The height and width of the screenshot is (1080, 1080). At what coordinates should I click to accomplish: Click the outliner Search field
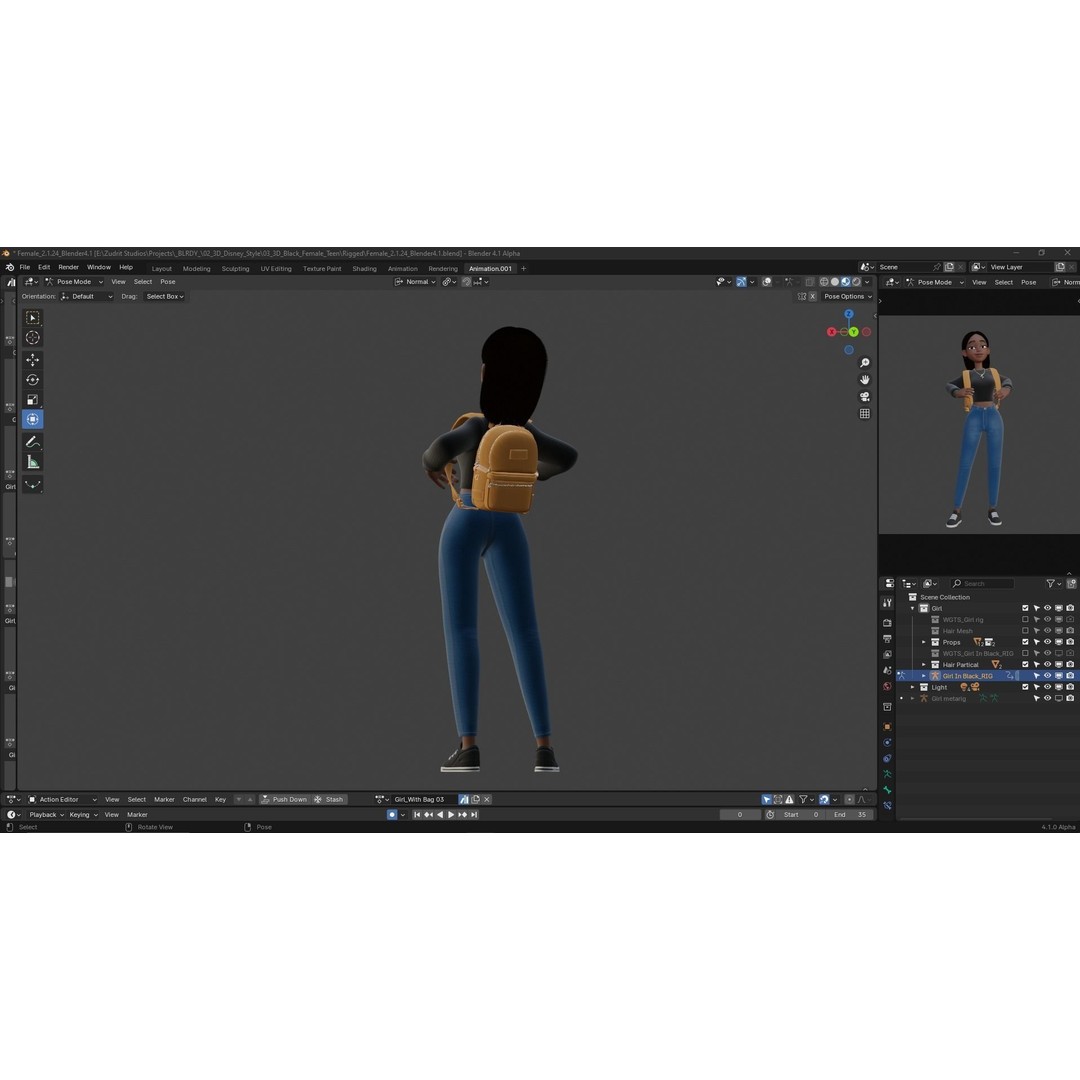[x=982, y=583]
